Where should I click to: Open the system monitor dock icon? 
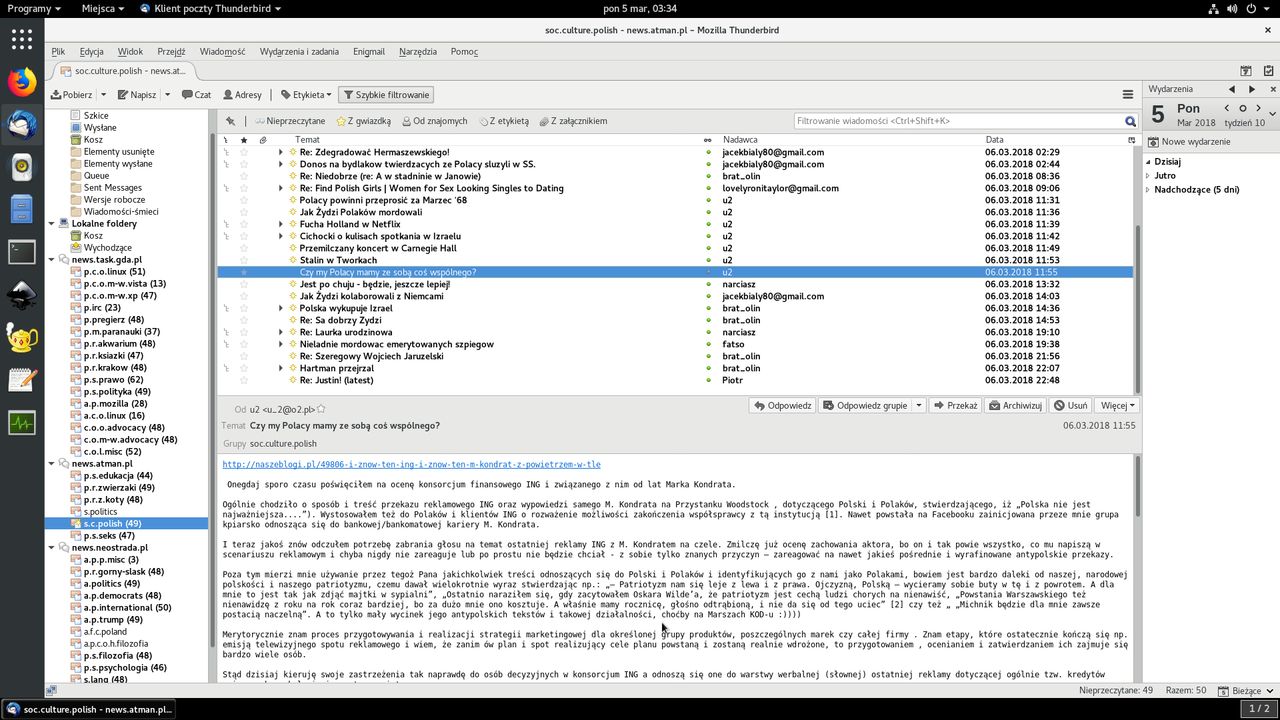(22, 423)
